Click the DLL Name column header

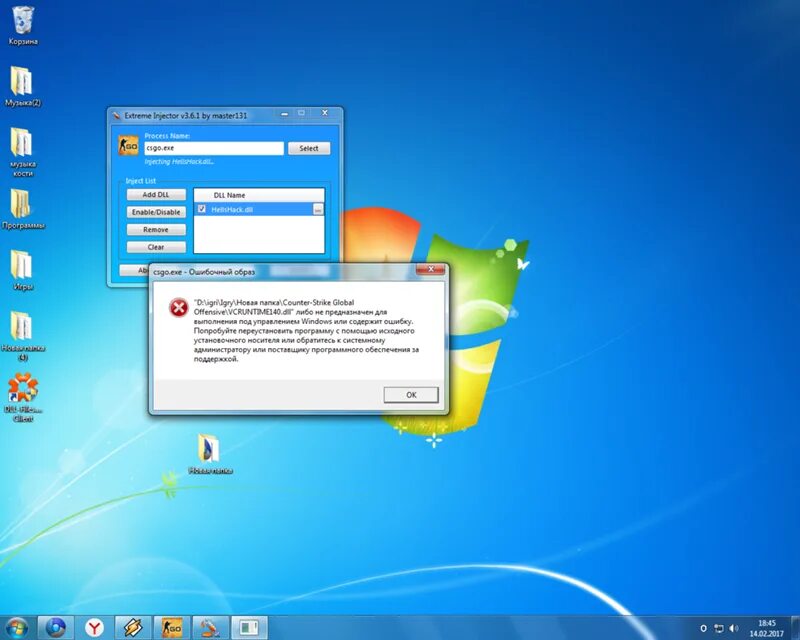259,195
